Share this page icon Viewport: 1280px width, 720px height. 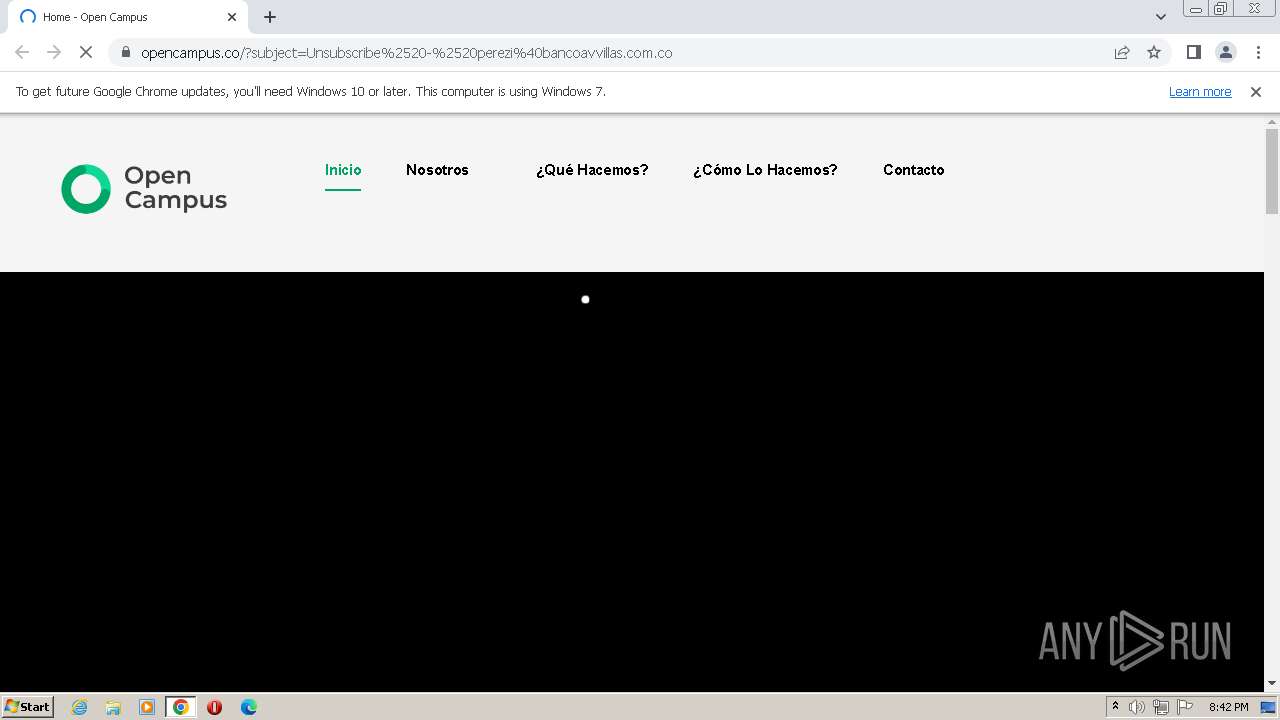(1122, 52)
